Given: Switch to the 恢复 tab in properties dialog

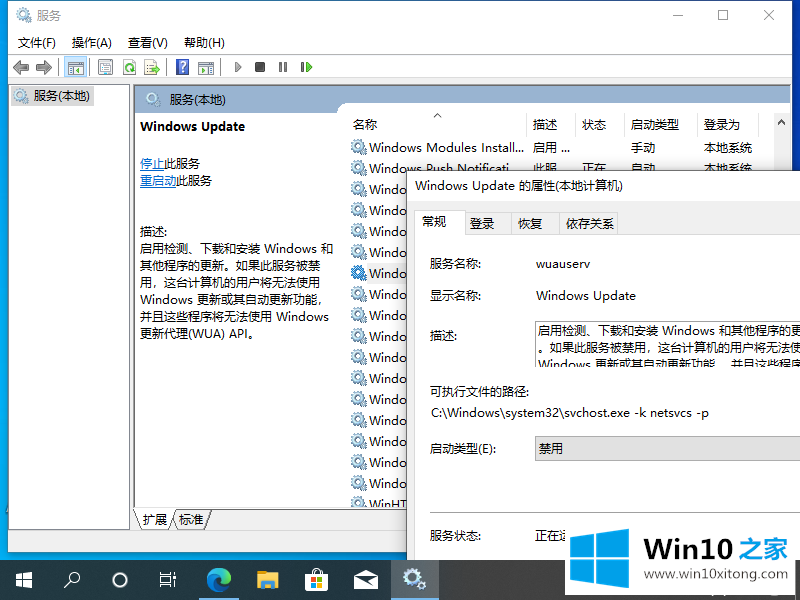Looking at the screenshot, I should click(535, 223).
